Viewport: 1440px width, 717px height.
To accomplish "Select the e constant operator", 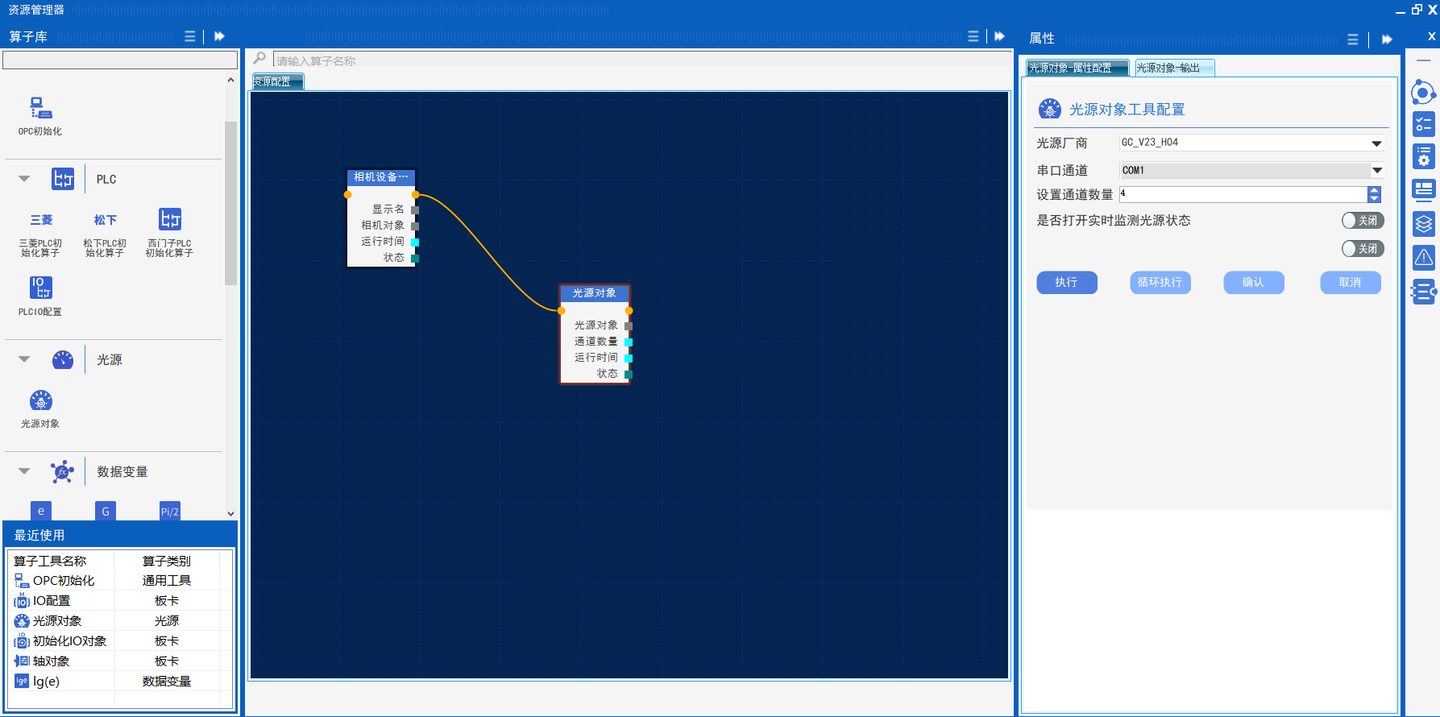I will point(41,511).
